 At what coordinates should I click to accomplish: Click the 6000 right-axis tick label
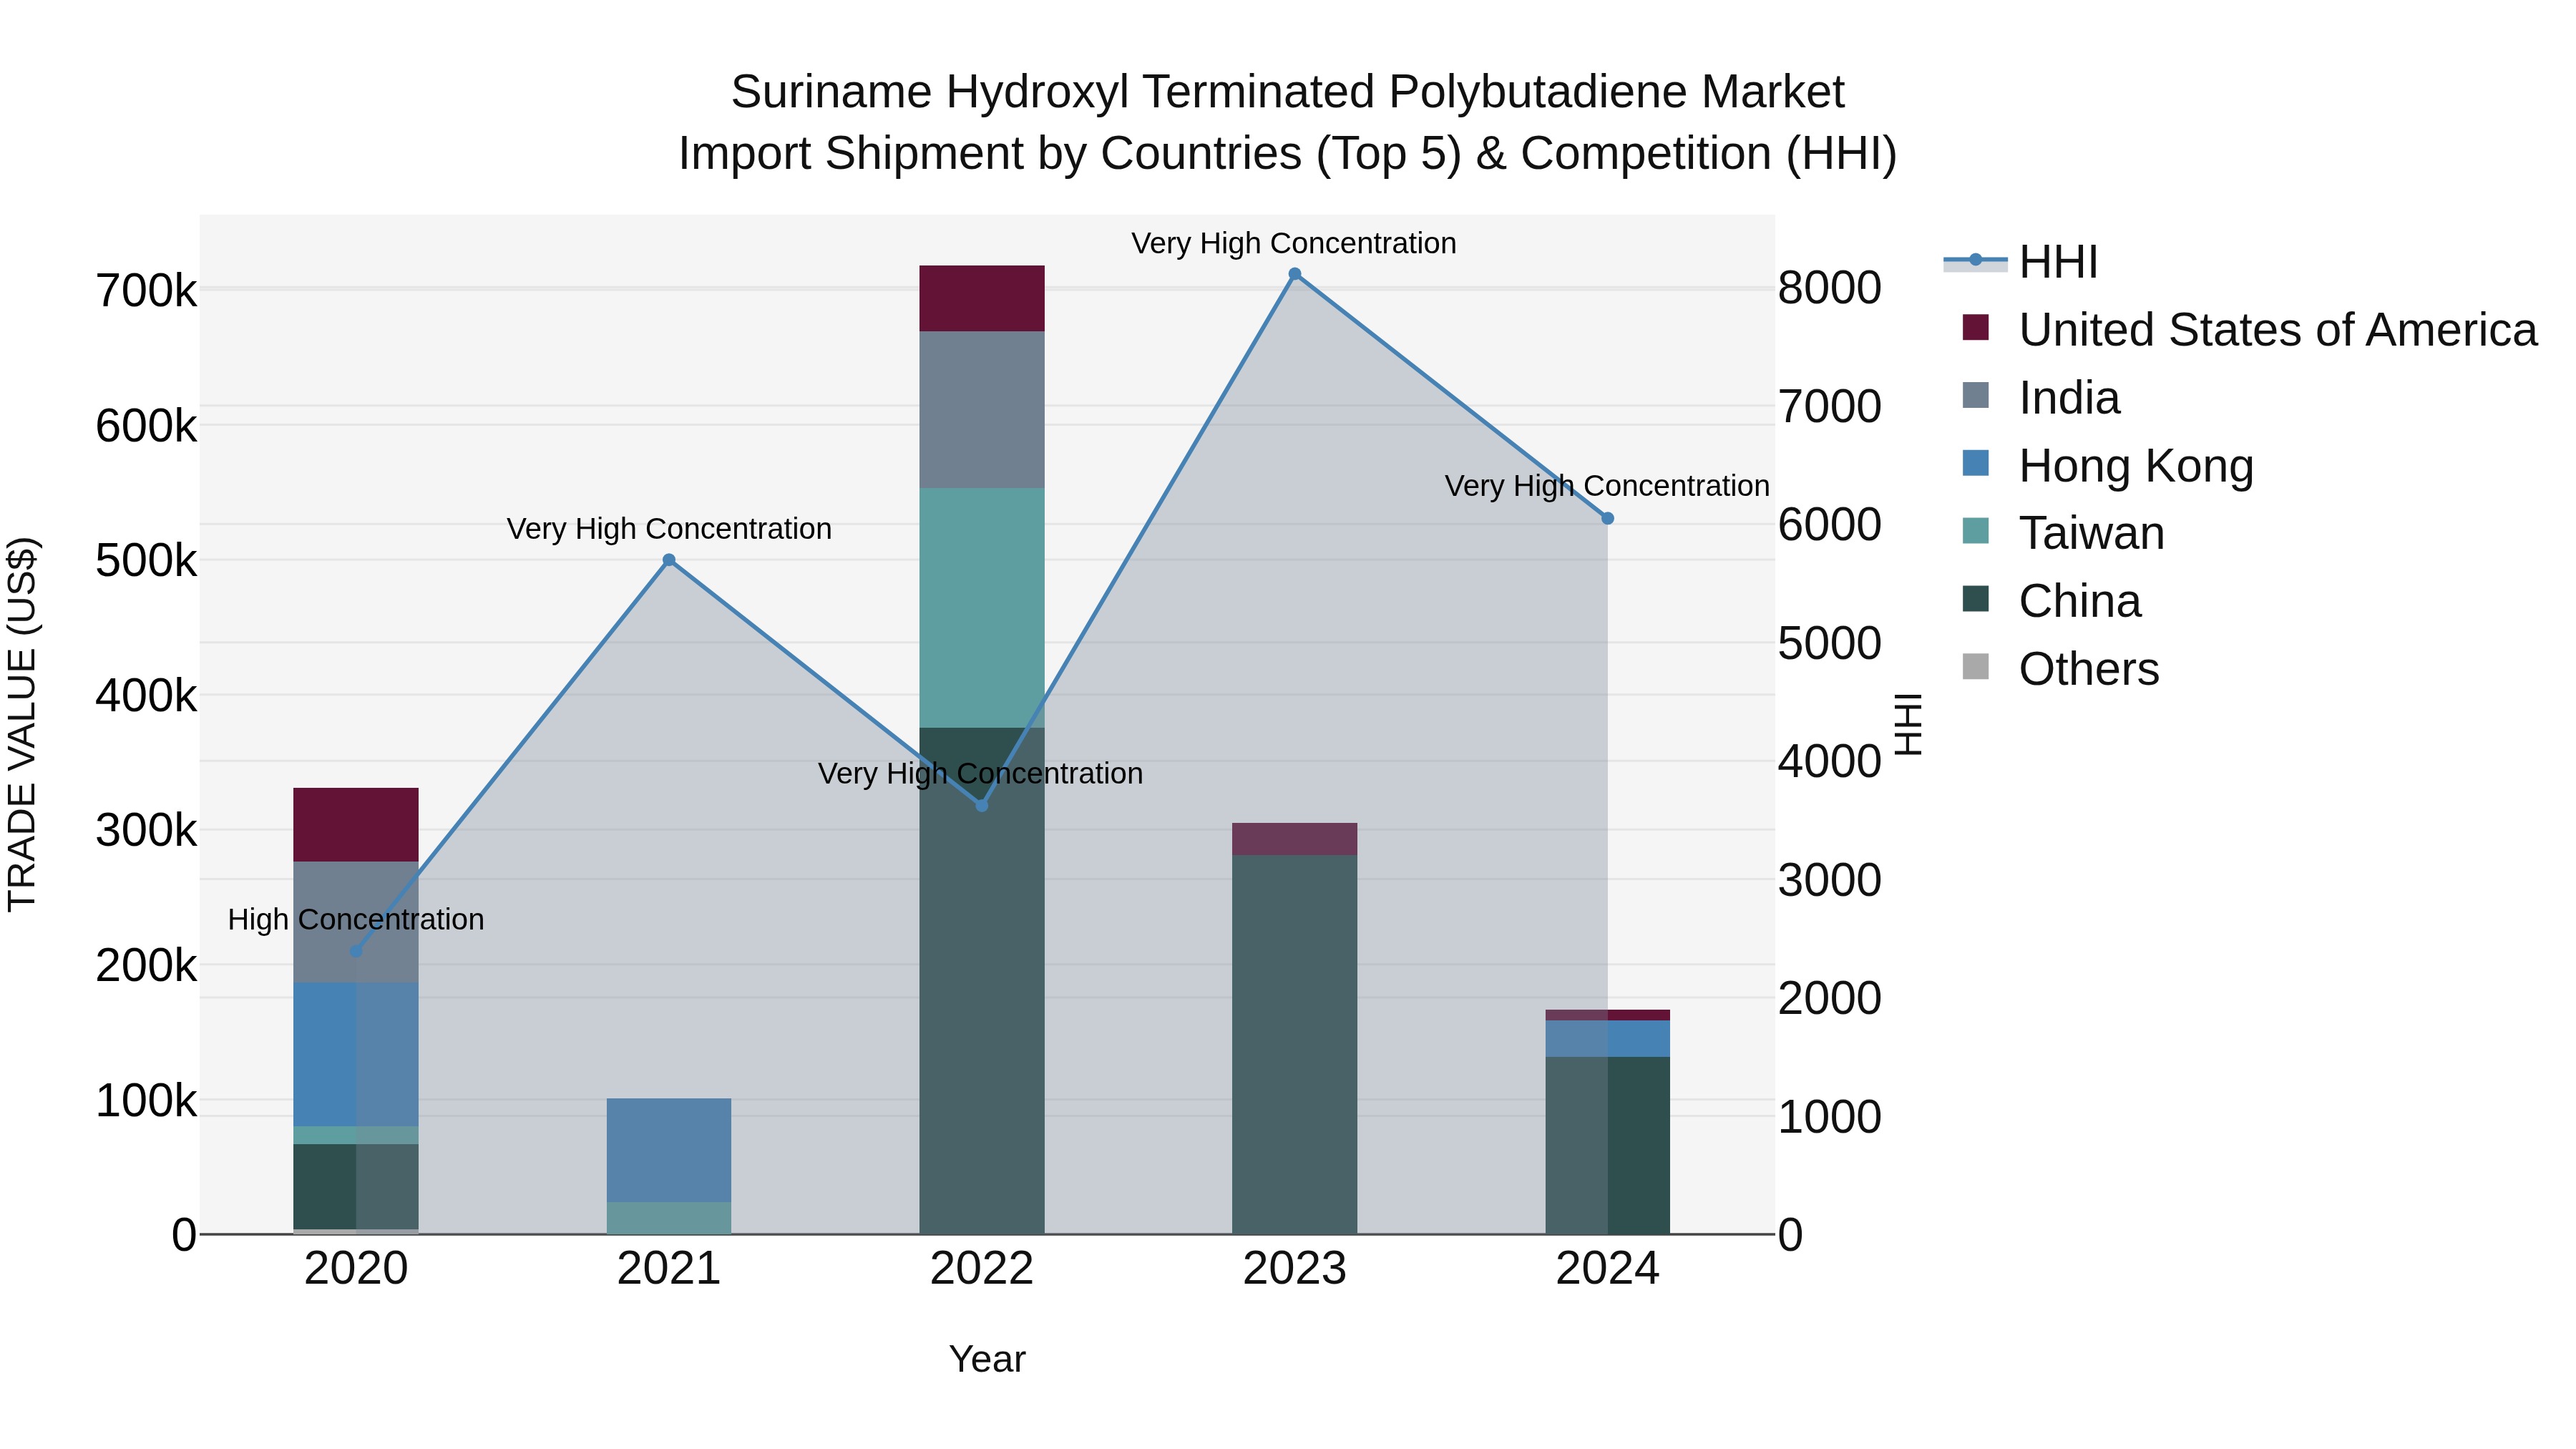[1830, 525]
